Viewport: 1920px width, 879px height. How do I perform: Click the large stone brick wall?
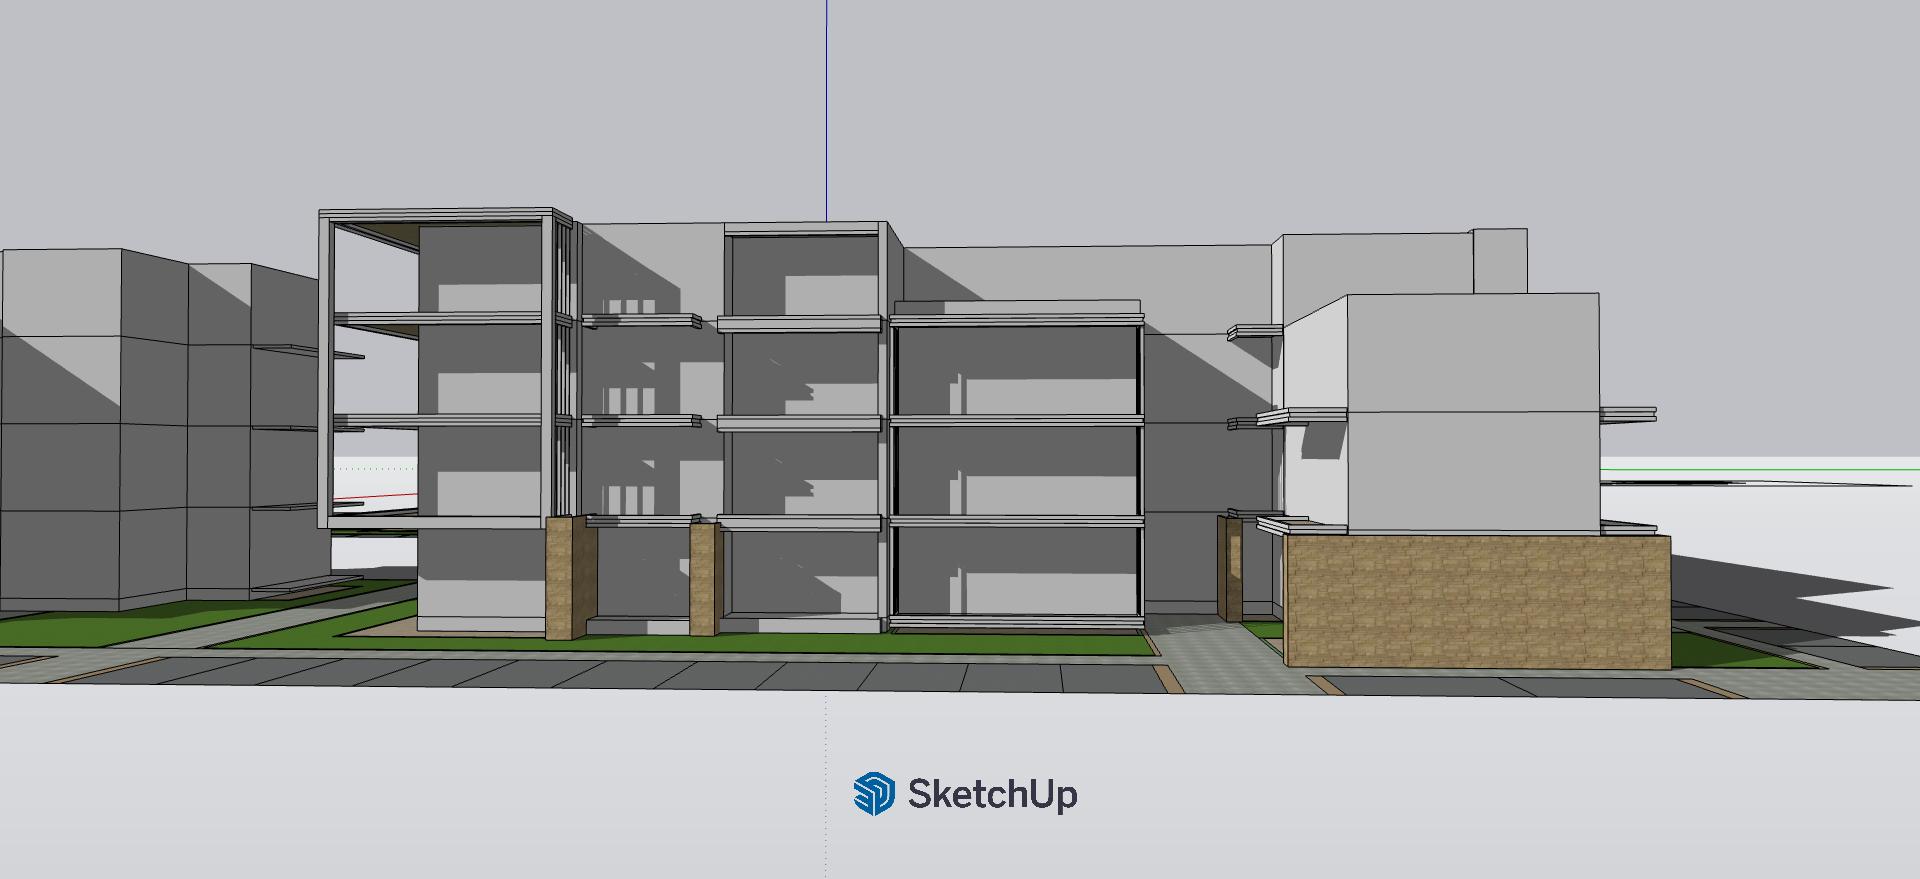(1476, 602)
